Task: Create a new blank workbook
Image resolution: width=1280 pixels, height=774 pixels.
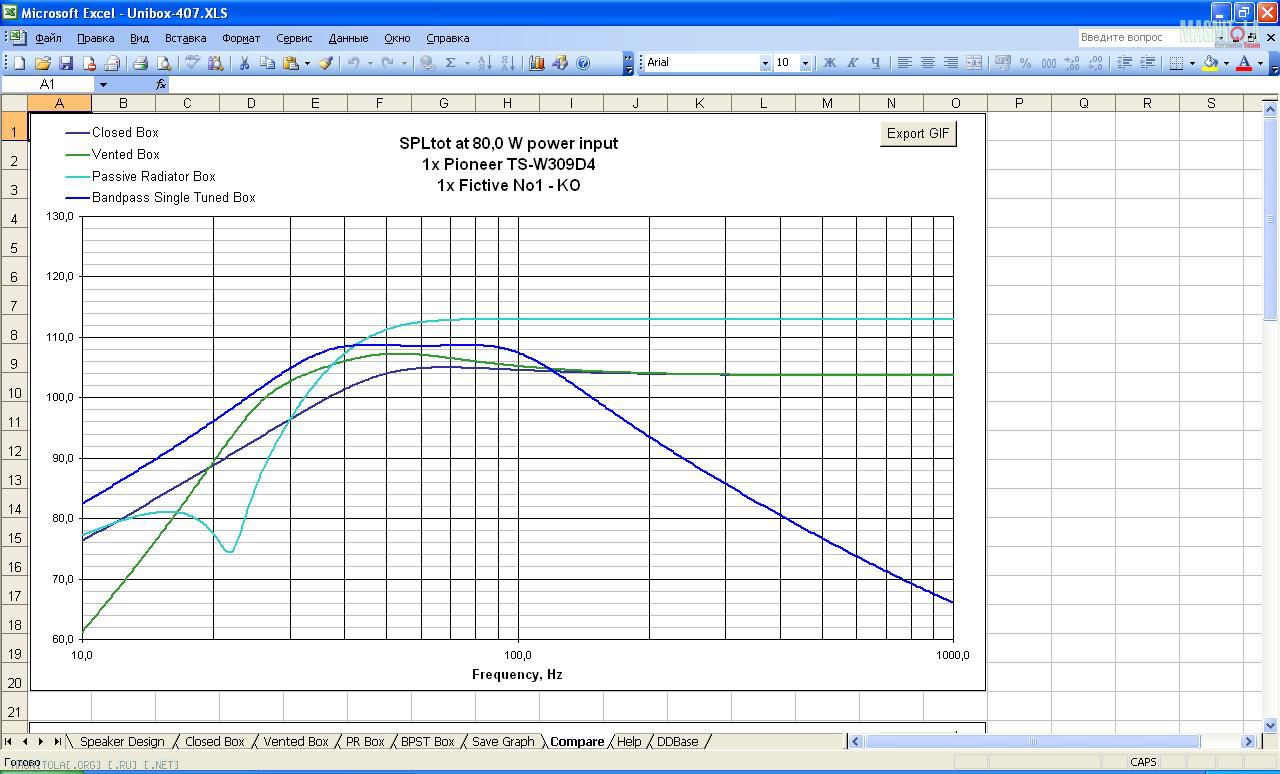Action: [x=19, y=63]
